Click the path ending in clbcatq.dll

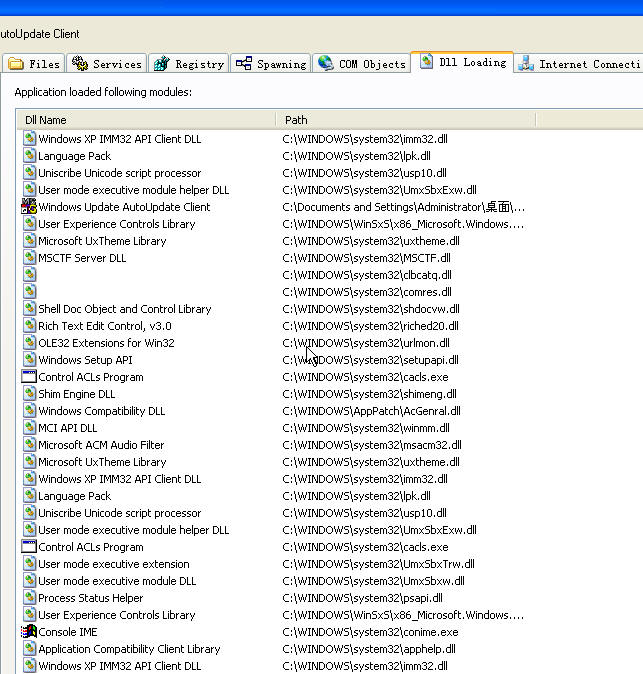tap(366, 275)
